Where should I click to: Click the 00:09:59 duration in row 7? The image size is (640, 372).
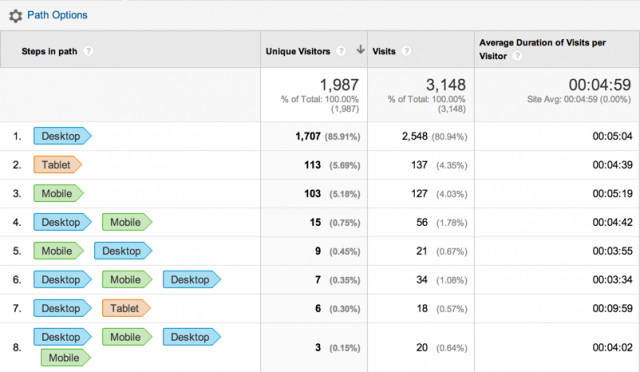(x=612, y=308)
